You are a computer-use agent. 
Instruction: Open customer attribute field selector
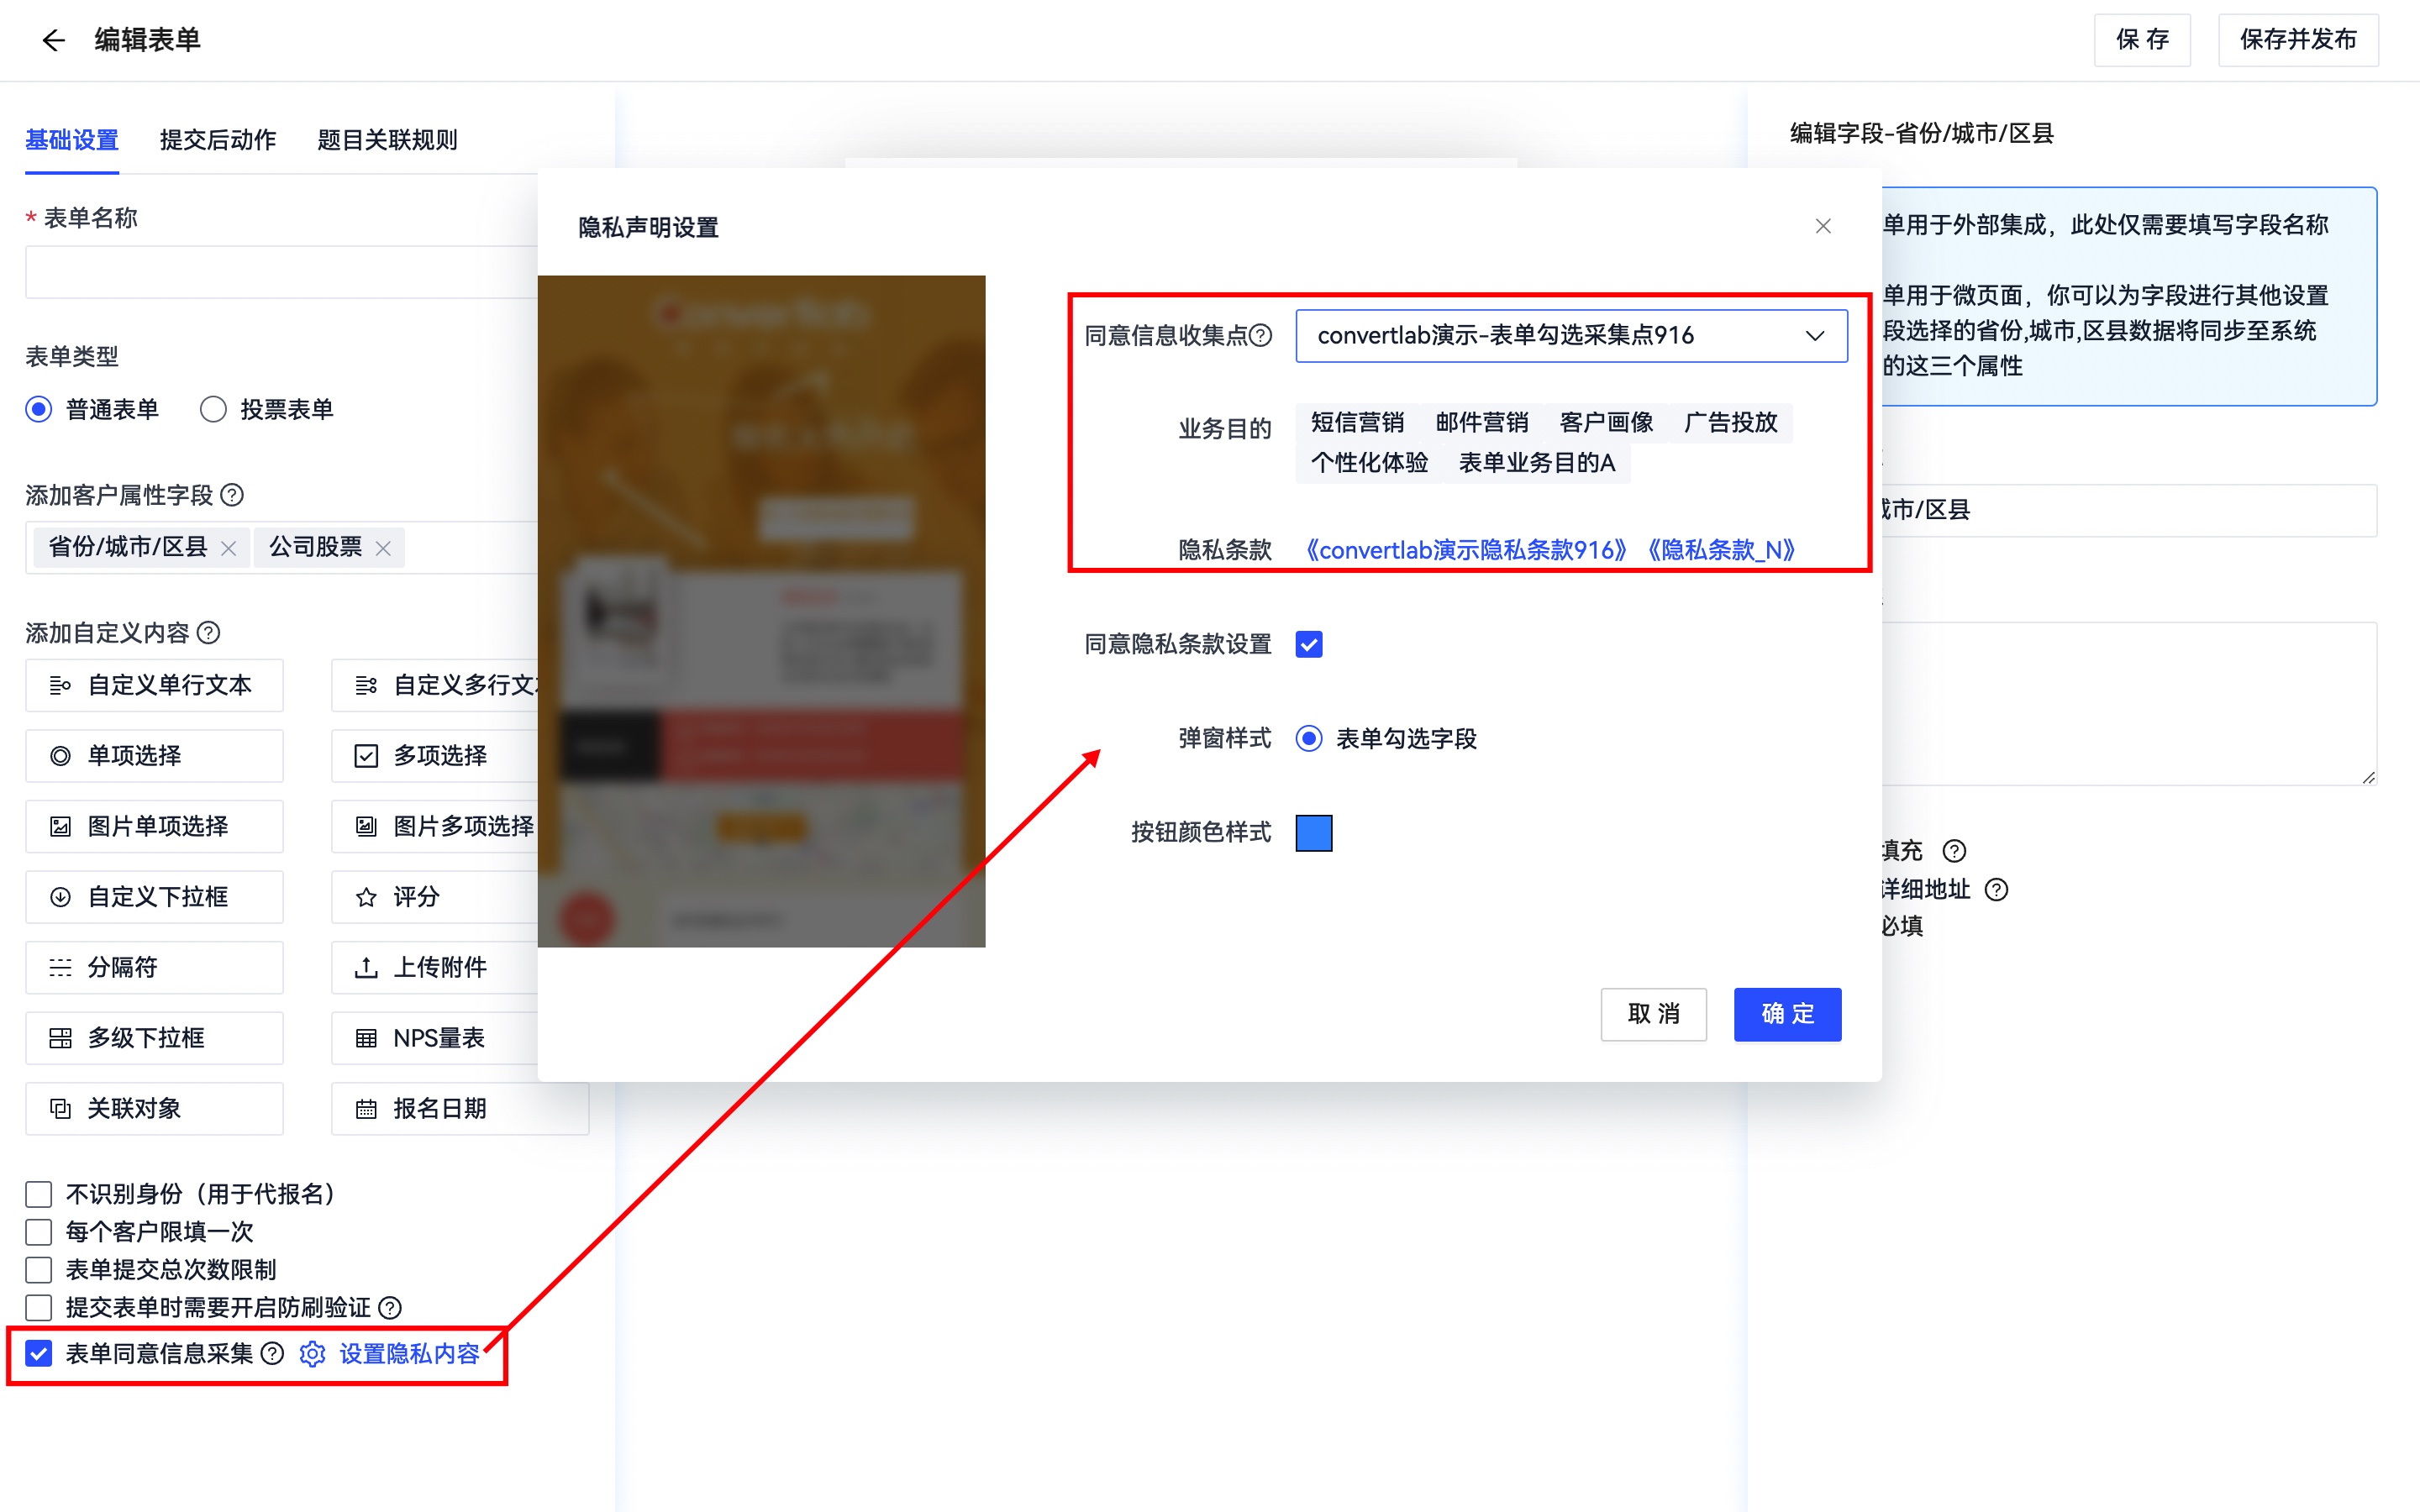(282, 548)
